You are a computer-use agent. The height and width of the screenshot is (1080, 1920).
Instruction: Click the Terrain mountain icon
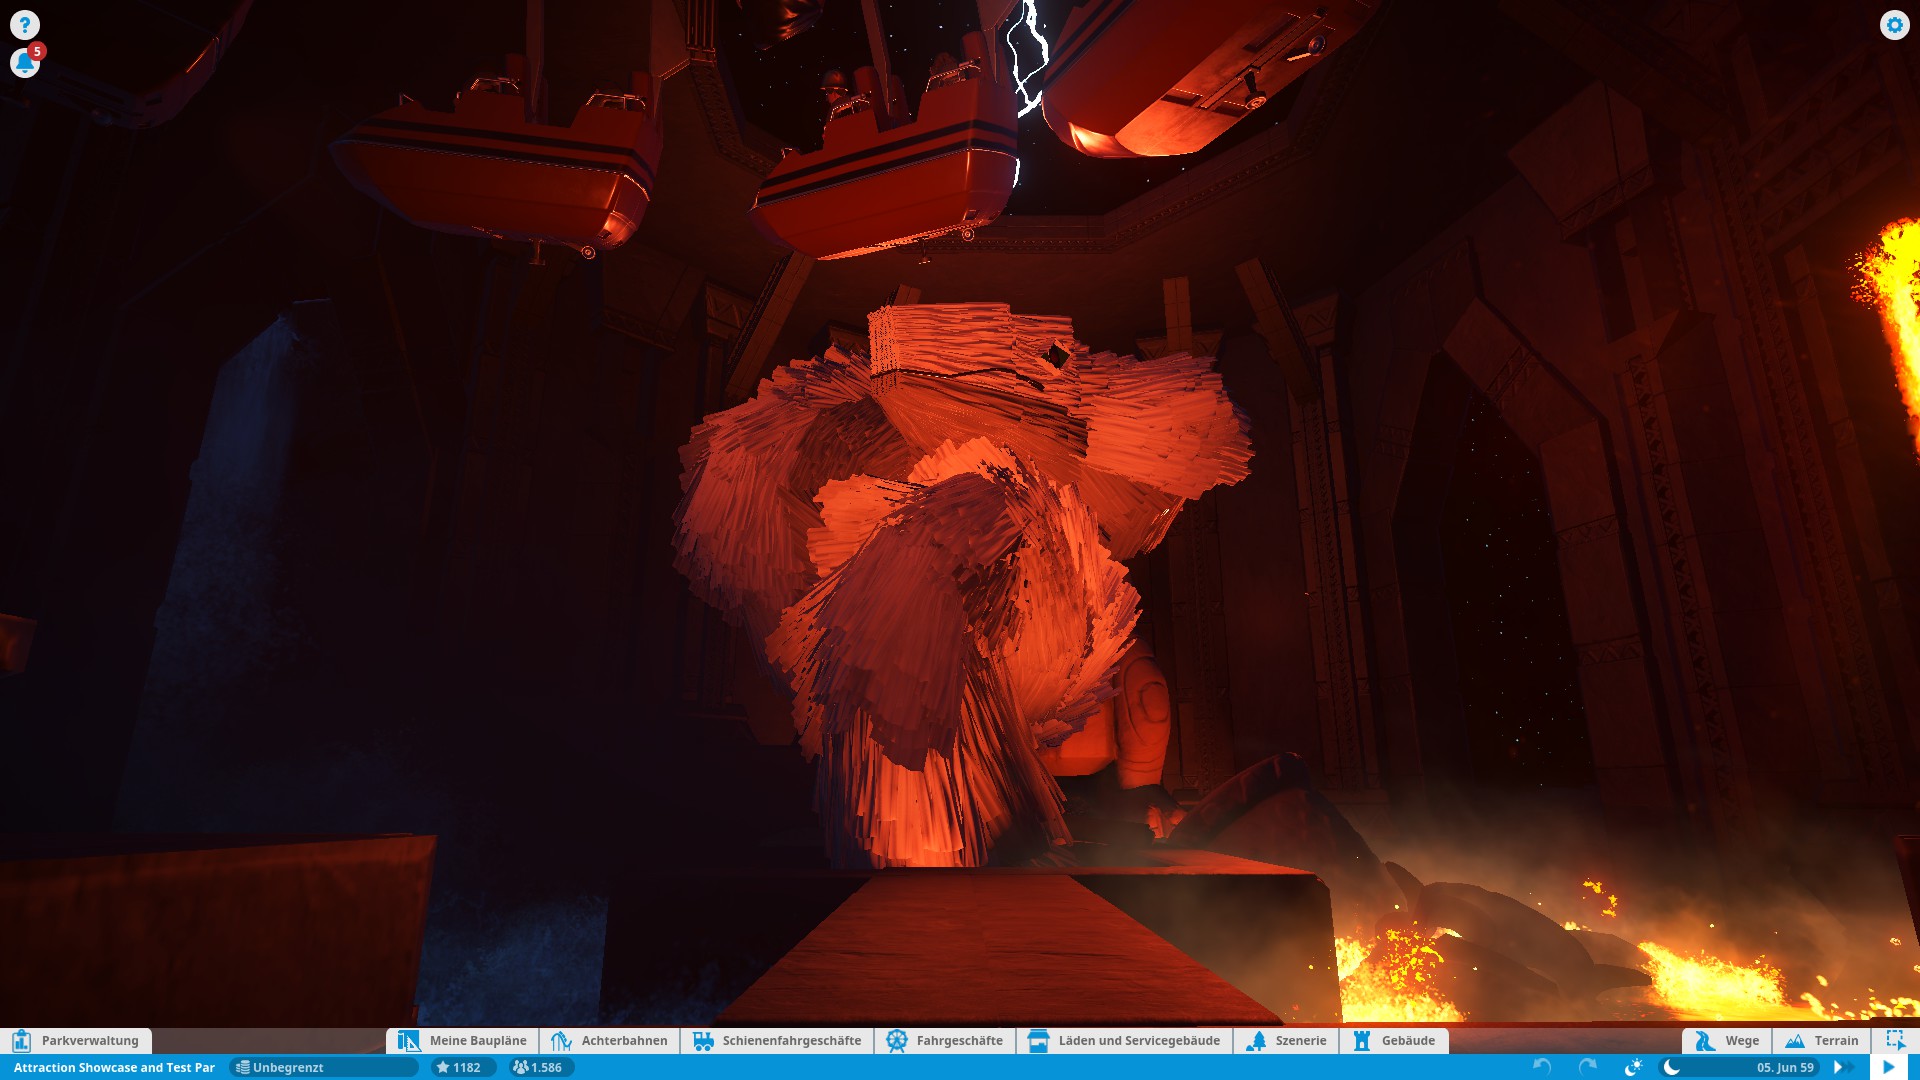pyautogui.click(x=1795, y=1041)
